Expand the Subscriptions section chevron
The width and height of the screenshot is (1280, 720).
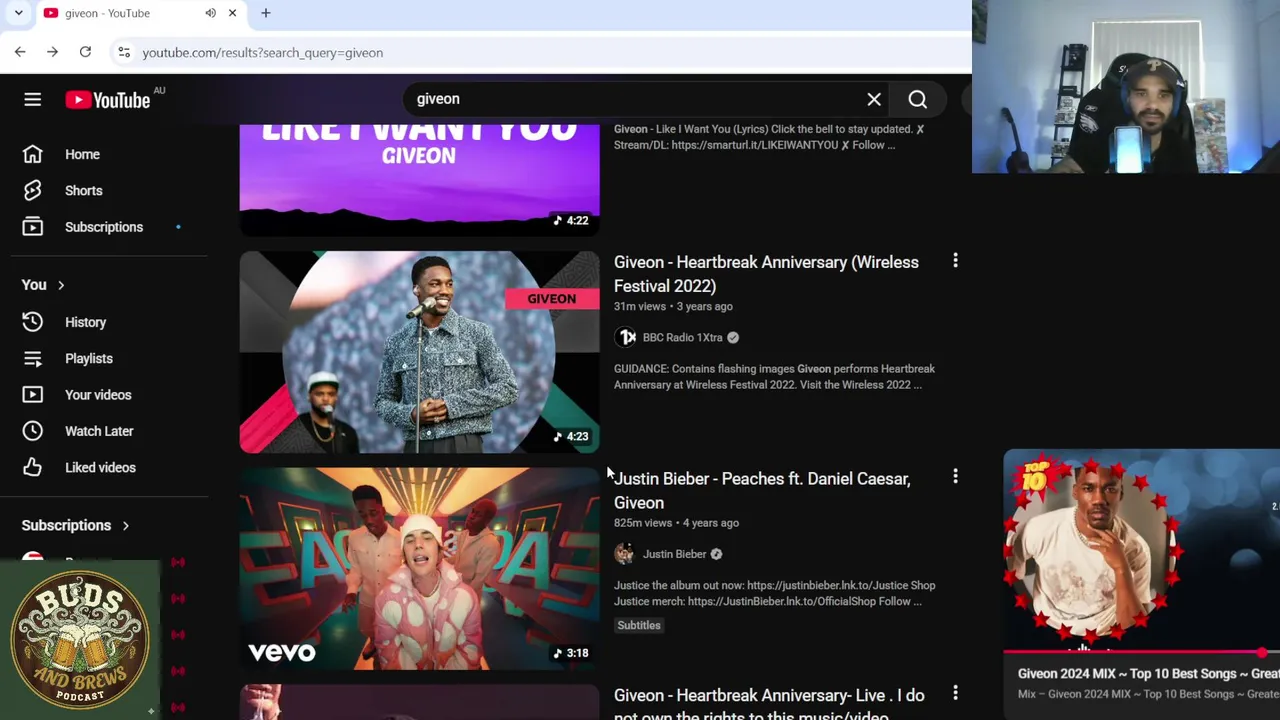click(x=125, y=525)
